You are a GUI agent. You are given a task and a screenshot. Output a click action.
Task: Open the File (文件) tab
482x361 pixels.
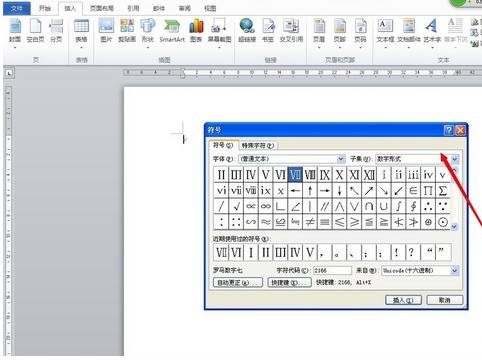(x=17, y=8)
